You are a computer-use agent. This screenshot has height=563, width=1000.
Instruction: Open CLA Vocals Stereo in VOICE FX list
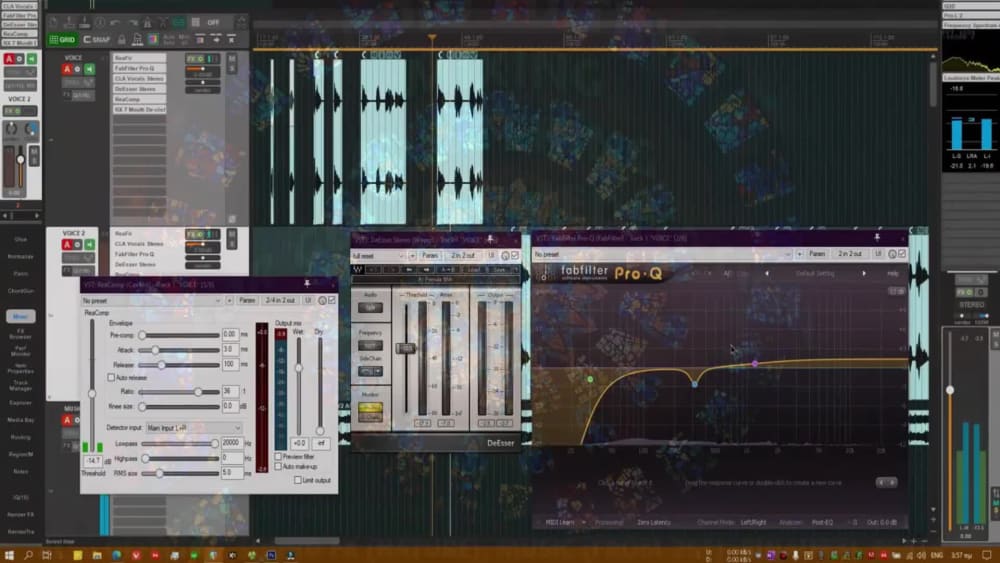[x=139, y=78]
